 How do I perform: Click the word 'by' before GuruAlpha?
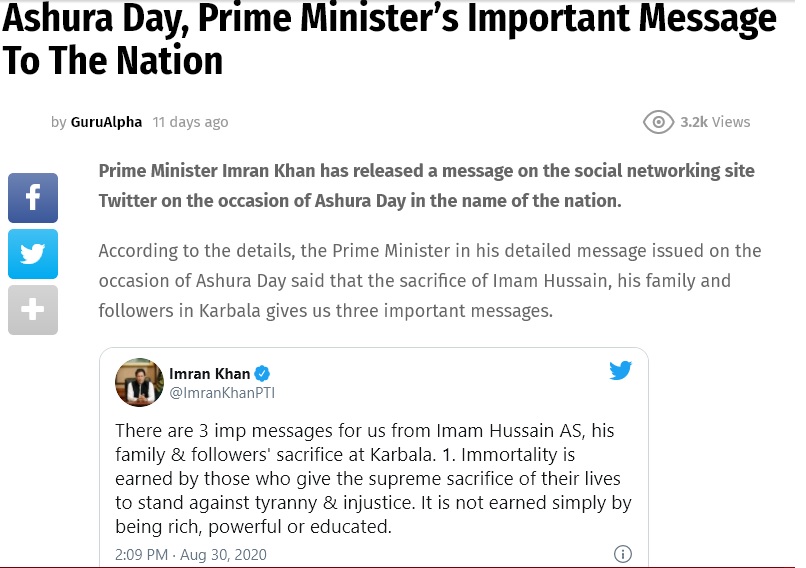59,122
